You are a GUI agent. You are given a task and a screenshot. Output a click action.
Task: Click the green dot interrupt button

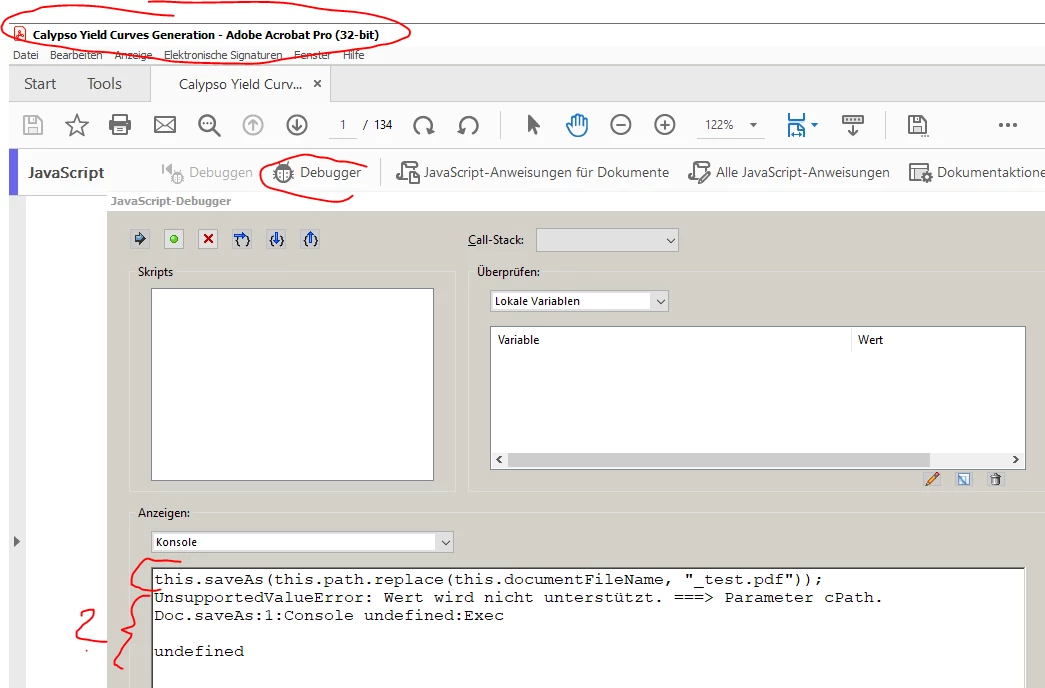point(174,239)
